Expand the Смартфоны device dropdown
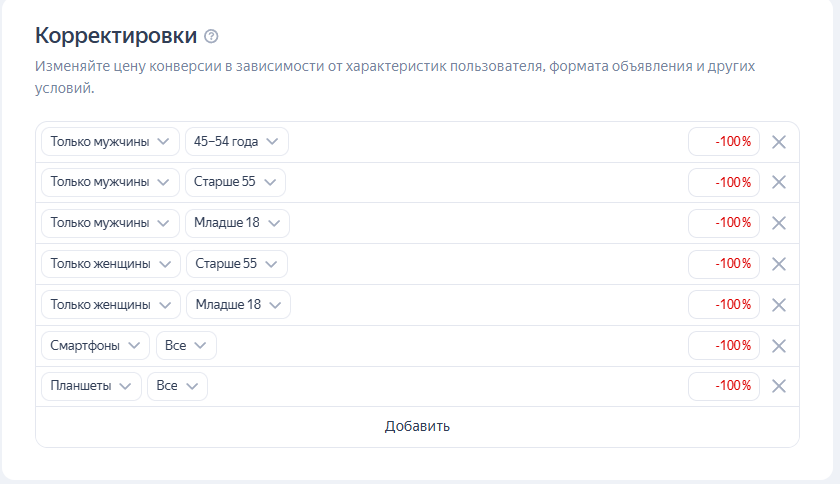840x484 pixels. pos(95,346)
